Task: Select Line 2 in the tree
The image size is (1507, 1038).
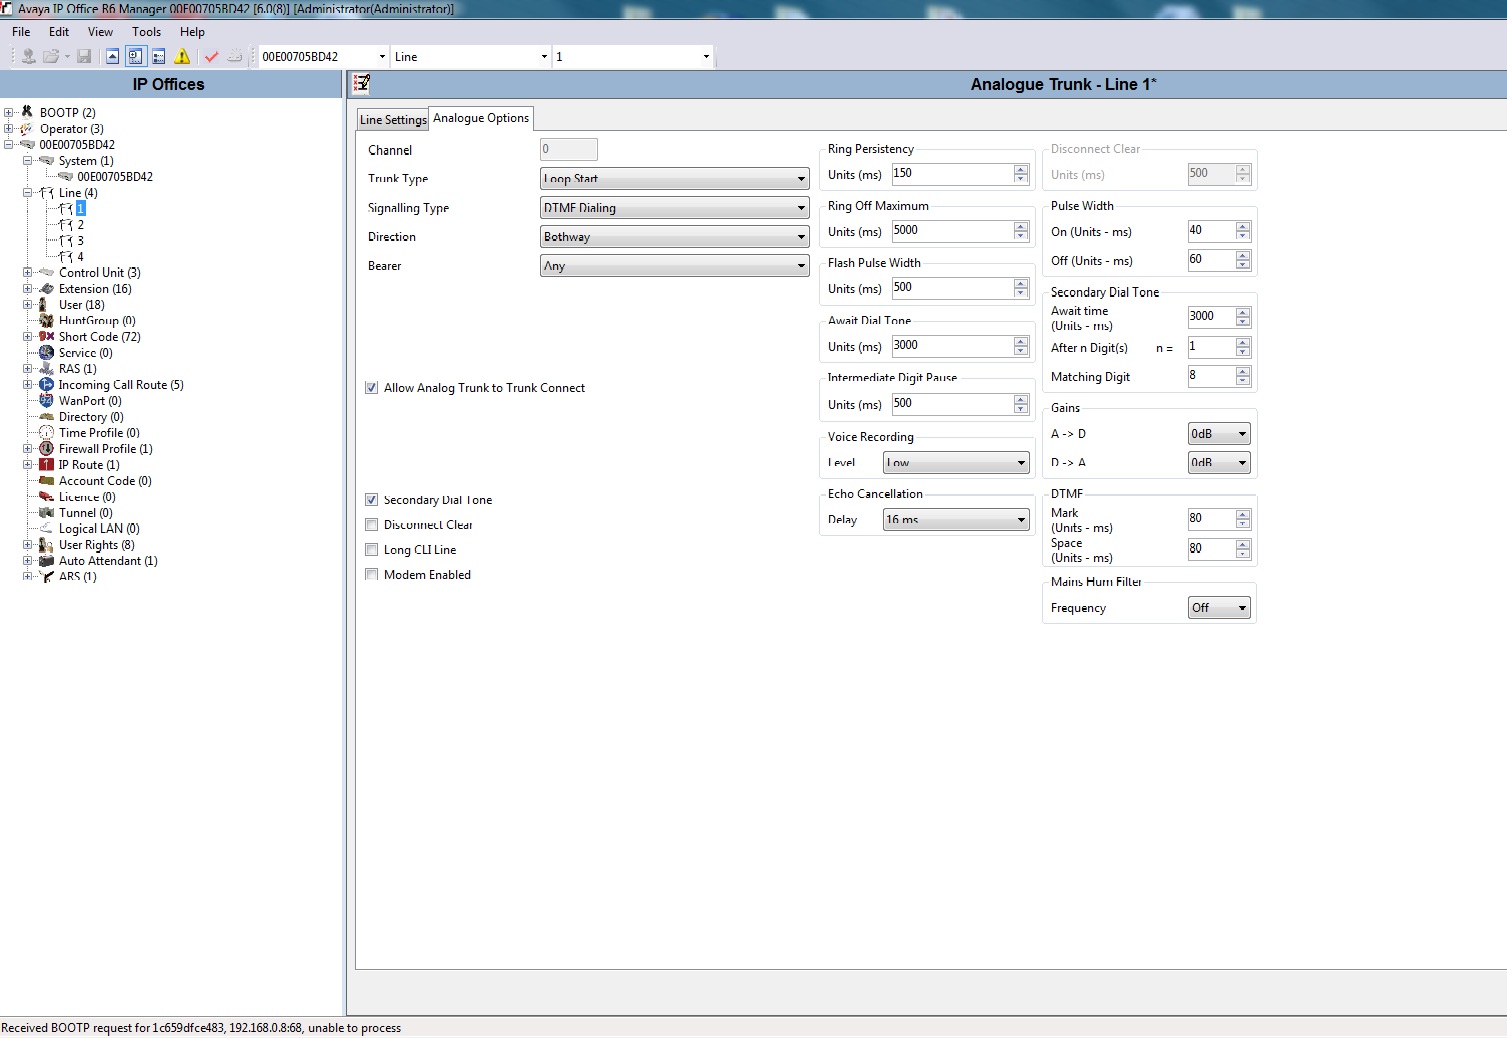Action: tap(80, 225)
